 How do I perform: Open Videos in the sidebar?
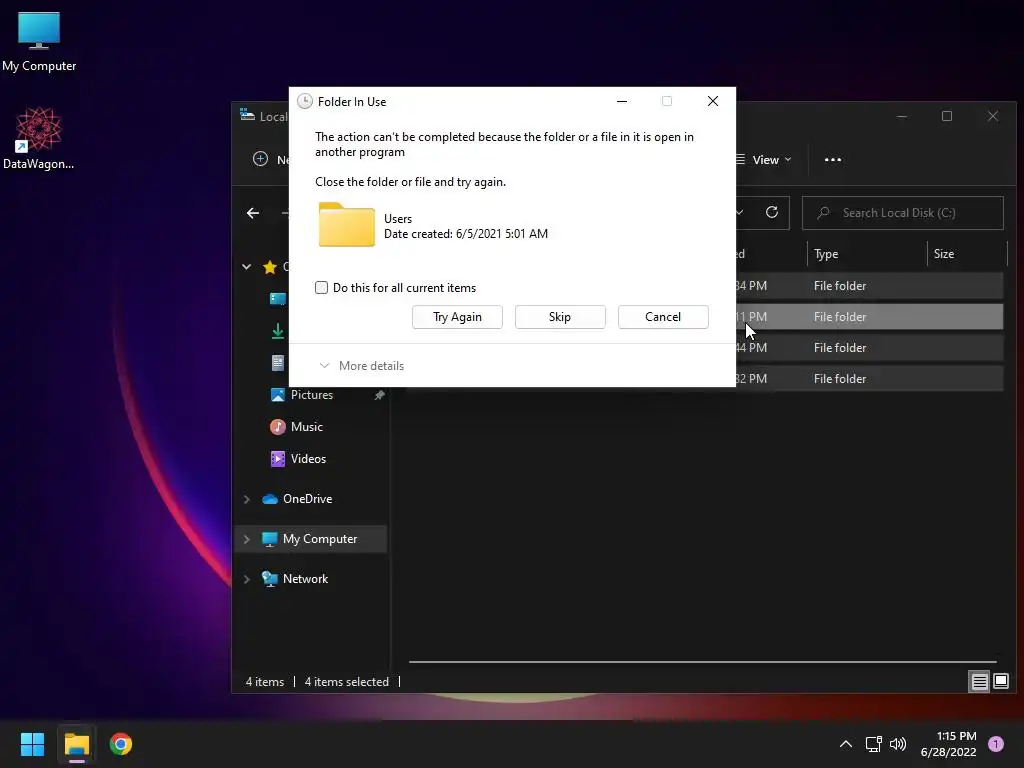(x=298, y=459)
